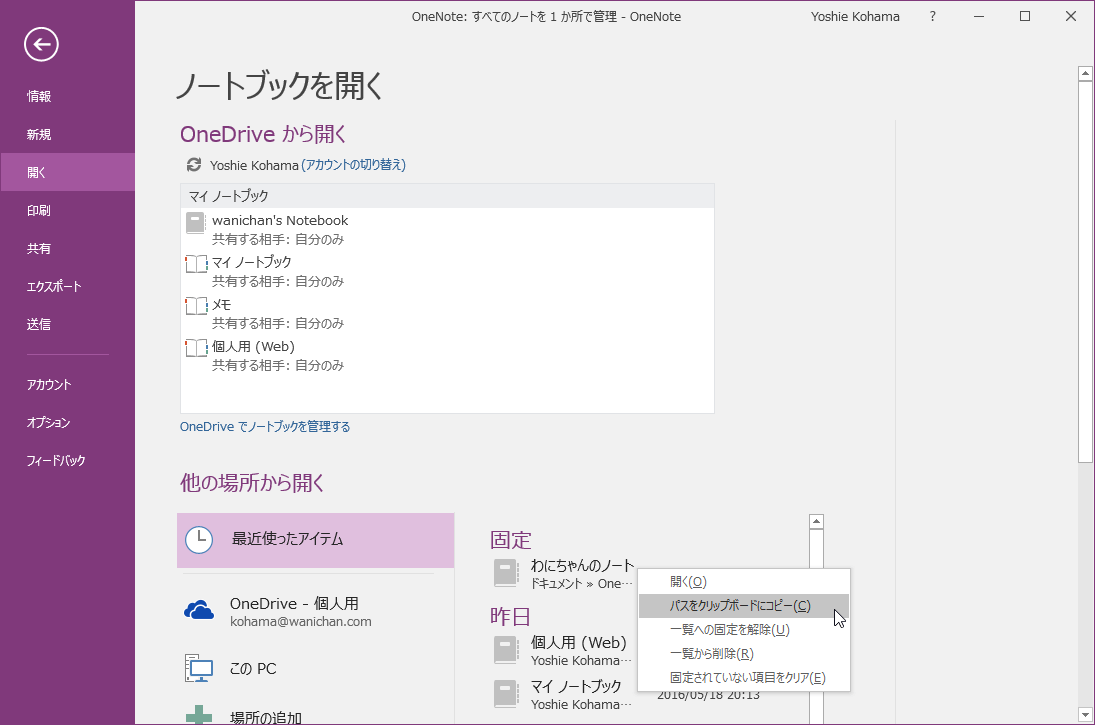Select この PC location

pyautogui.click(x=316, y=668)
